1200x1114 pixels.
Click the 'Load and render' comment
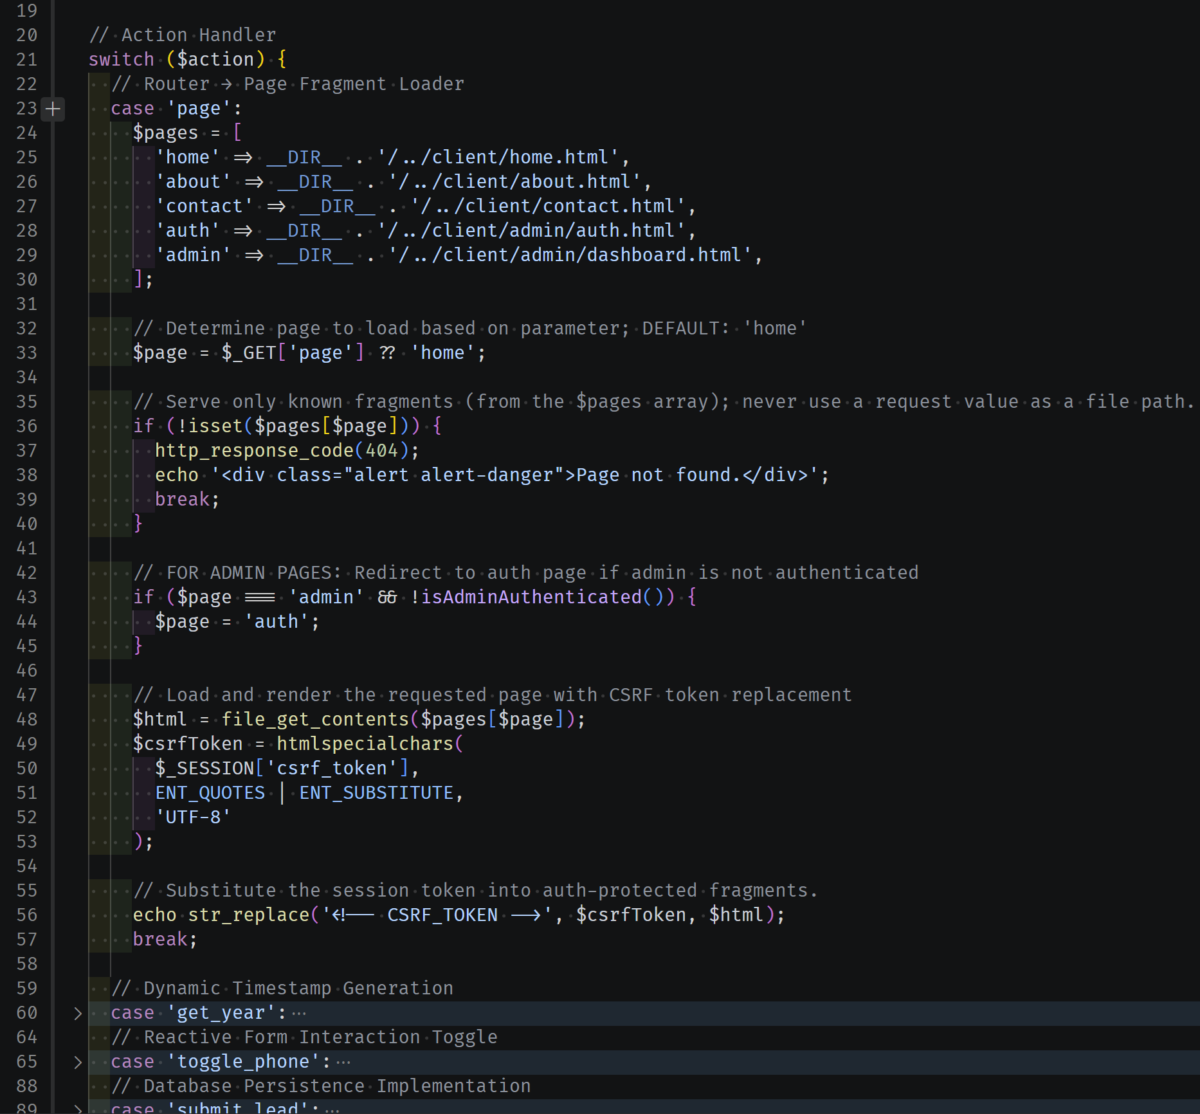click(x=492, y=695)
